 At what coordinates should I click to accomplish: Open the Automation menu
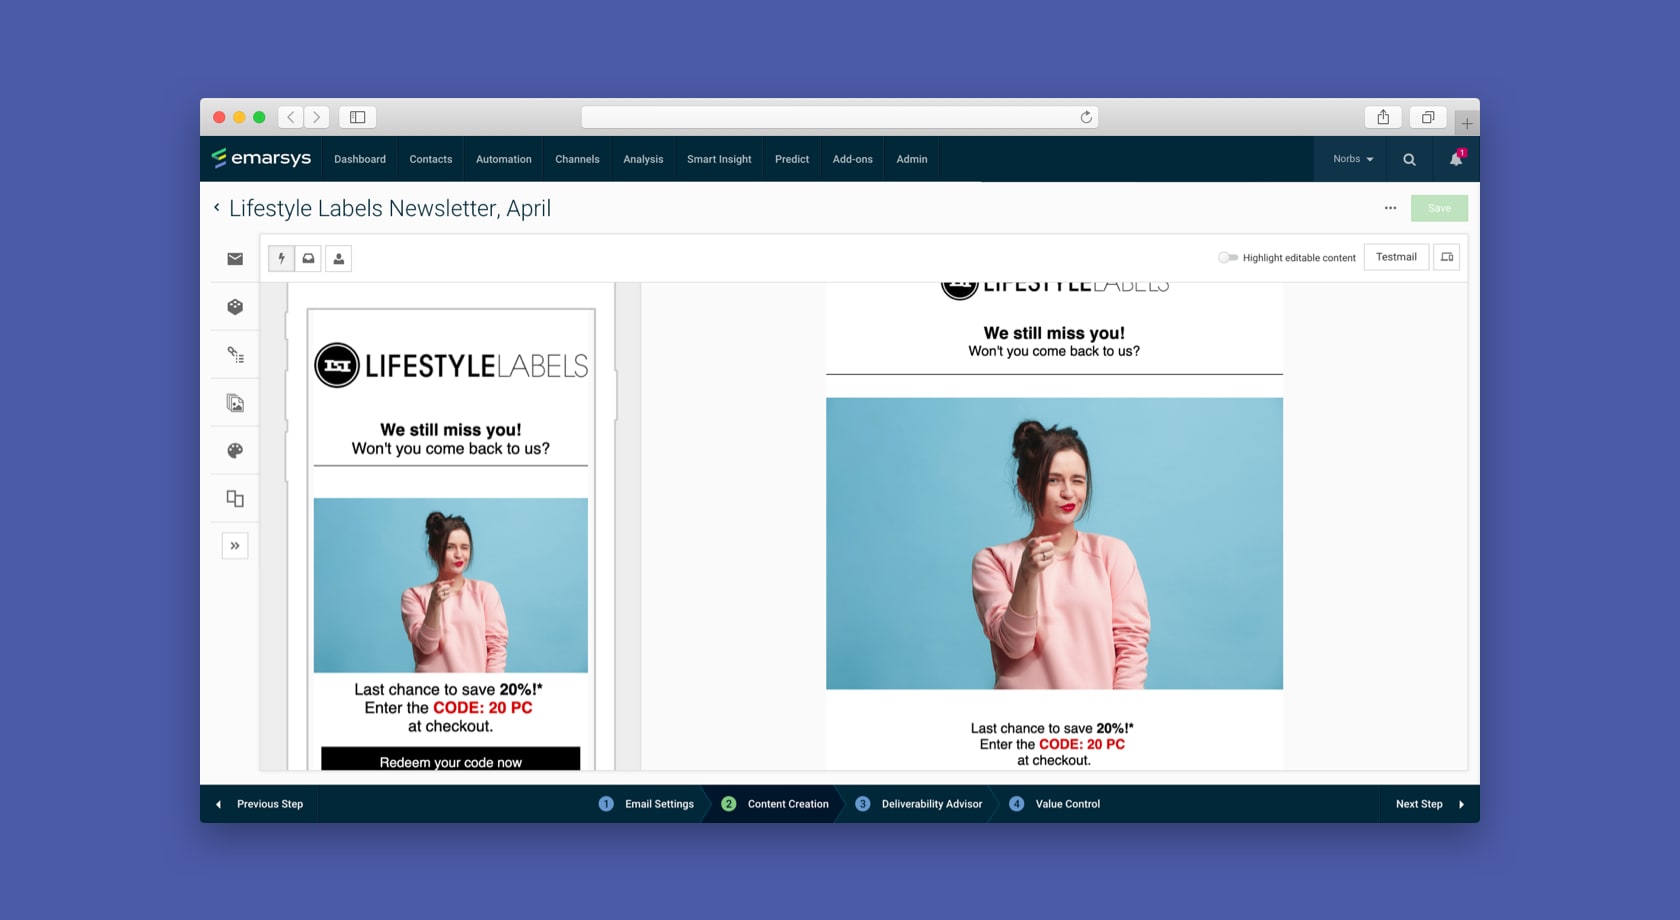click(x=503, y=159)
